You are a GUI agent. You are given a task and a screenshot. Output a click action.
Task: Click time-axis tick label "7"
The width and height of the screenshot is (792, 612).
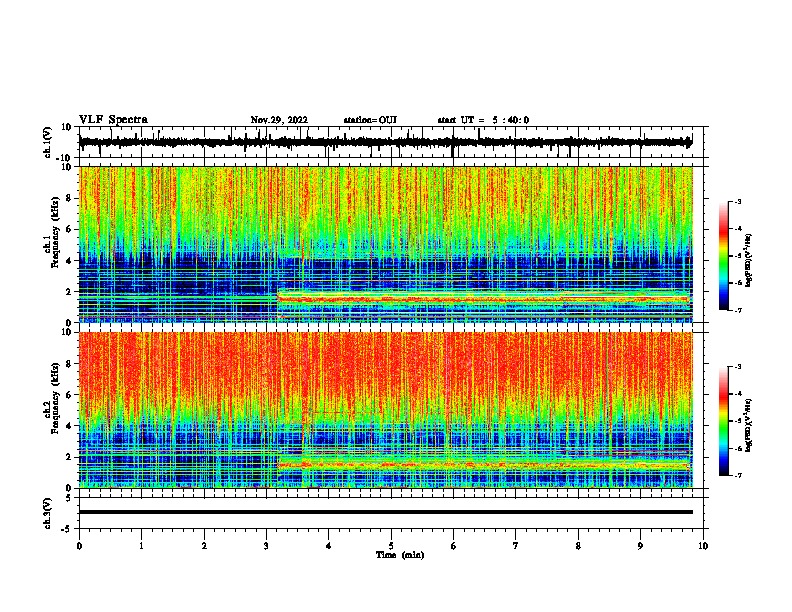(516, 546)
